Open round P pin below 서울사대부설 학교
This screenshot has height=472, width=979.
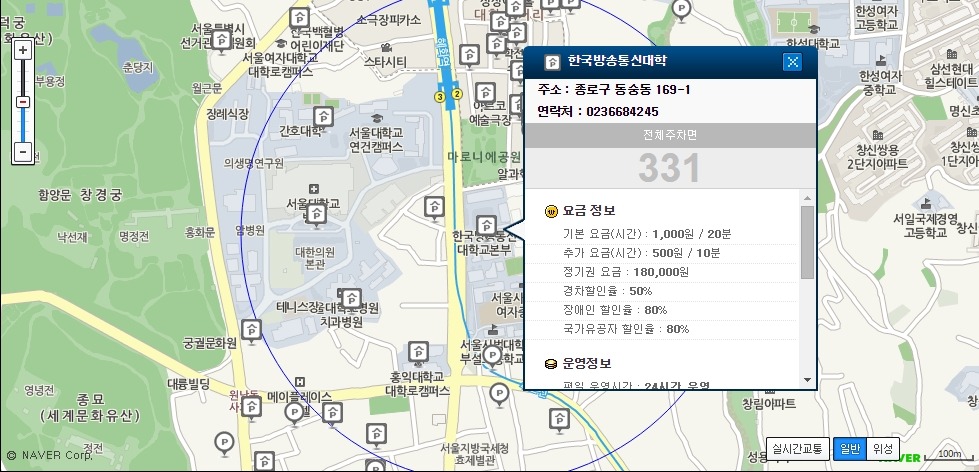coord(498,393)
